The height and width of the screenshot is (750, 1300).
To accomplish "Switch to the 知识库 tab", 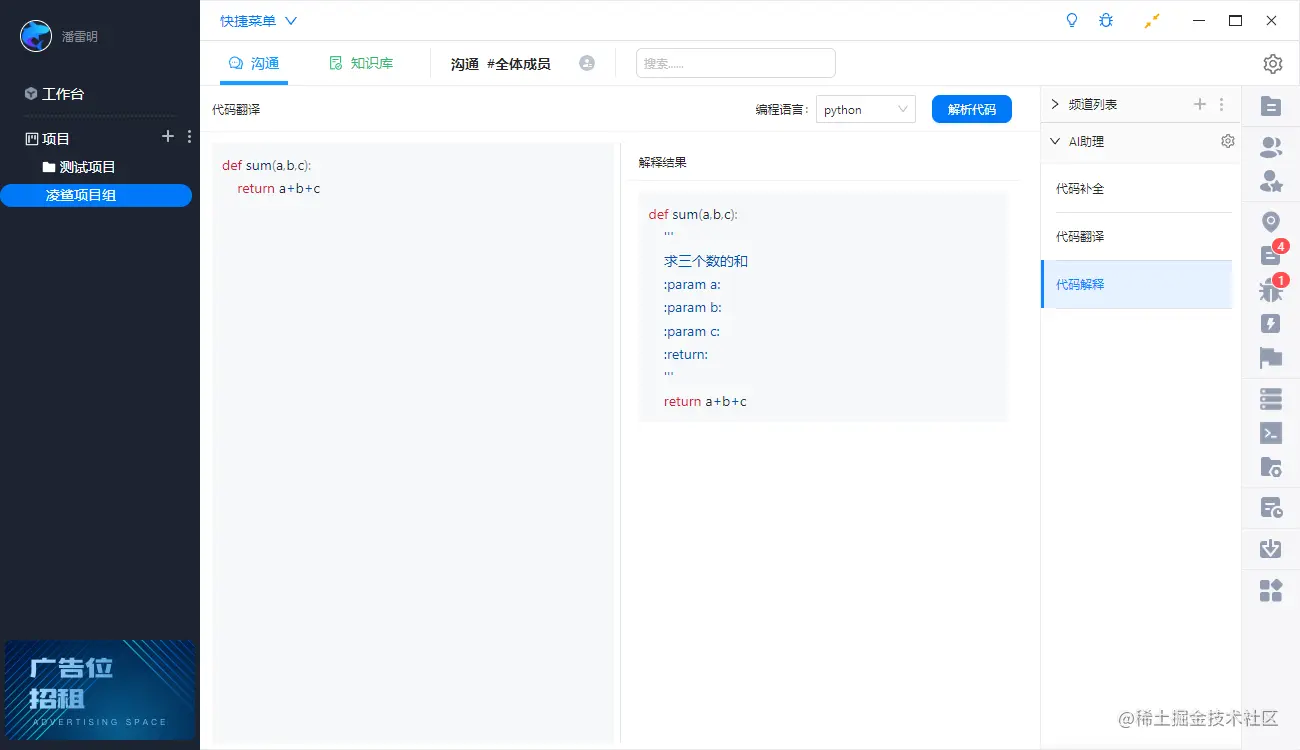I will (361, 63).
